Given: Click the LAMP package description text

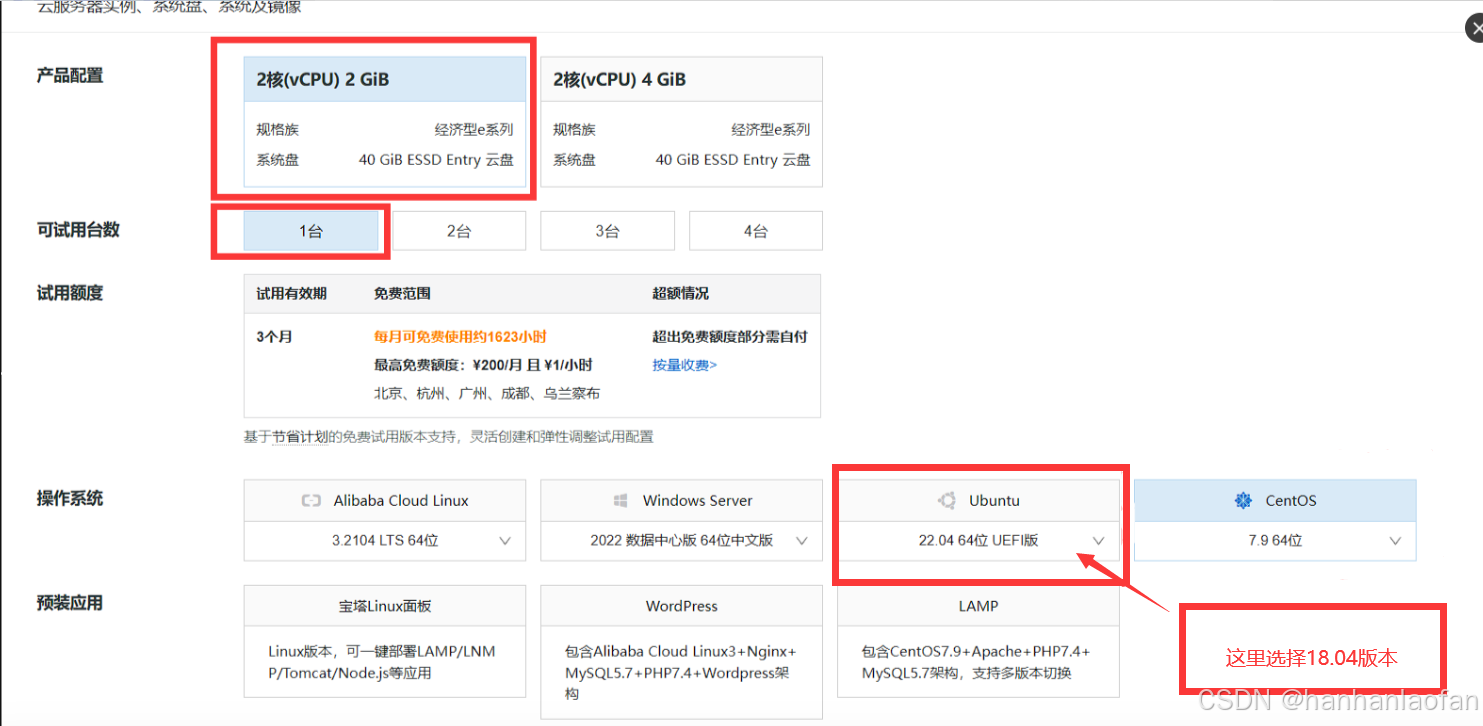Looking at the screenshot, I should click(x=976, y=662).
